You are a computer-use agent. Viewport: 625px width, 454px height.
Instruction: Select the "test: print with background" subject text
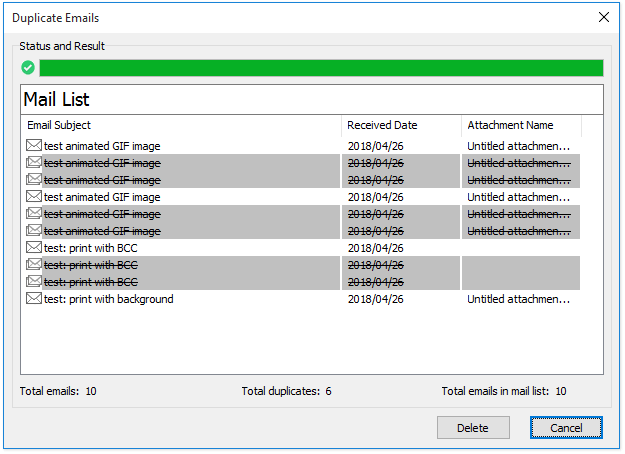coord(109,299)
